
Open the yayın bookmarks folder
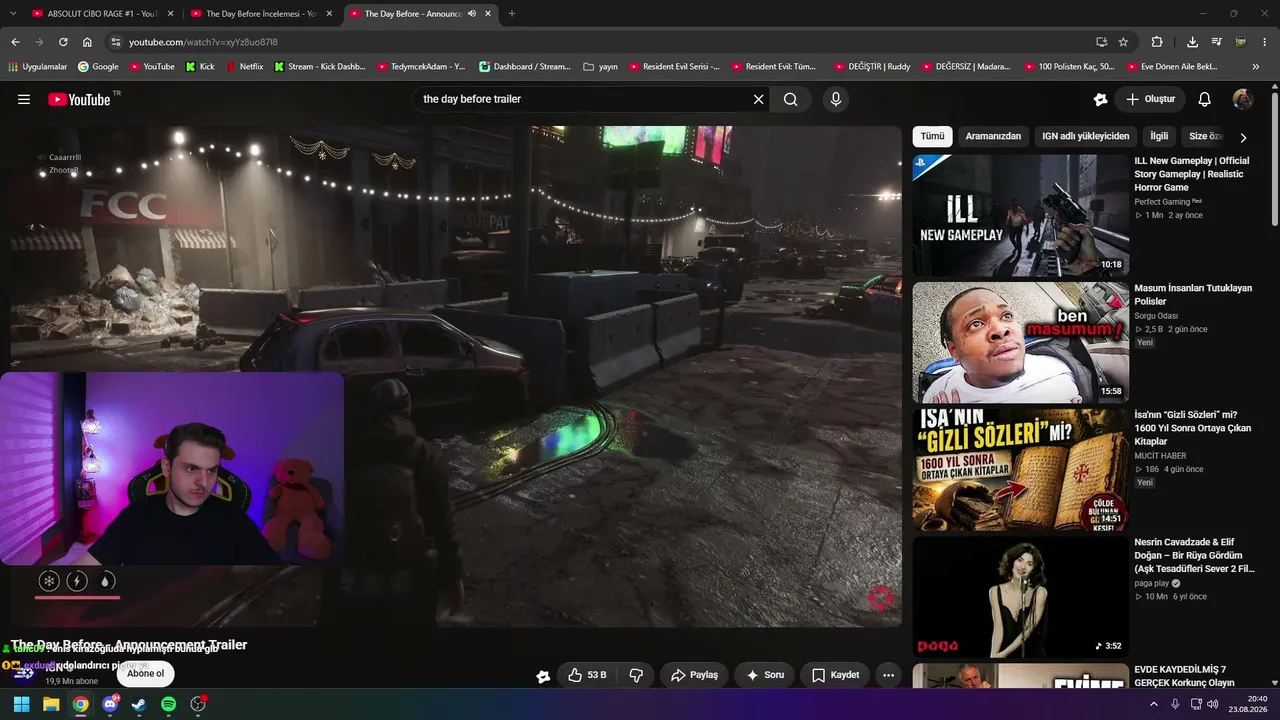[600, 67]
